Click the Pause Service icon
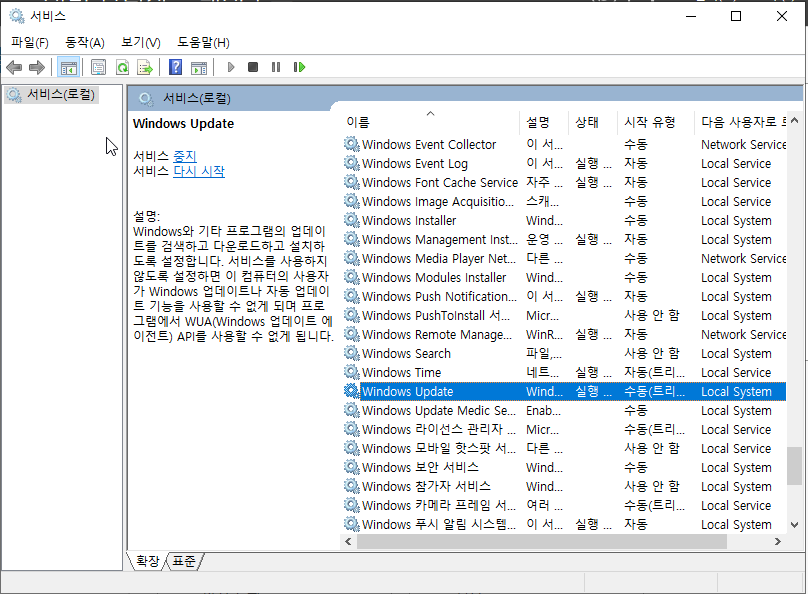The height and width of the screenshot is (594, 808). (276, 67)
